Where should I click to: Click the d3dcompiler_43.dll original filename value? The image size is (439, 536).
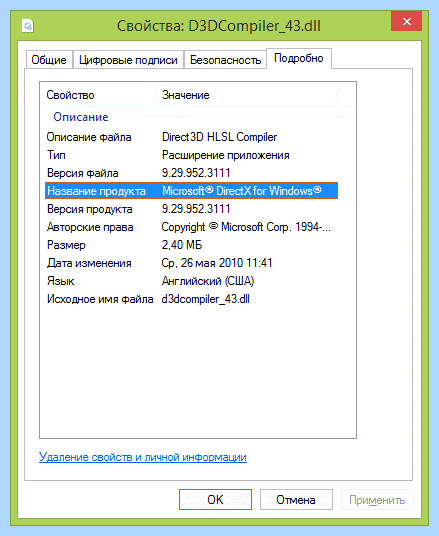[x=205, y=299]
